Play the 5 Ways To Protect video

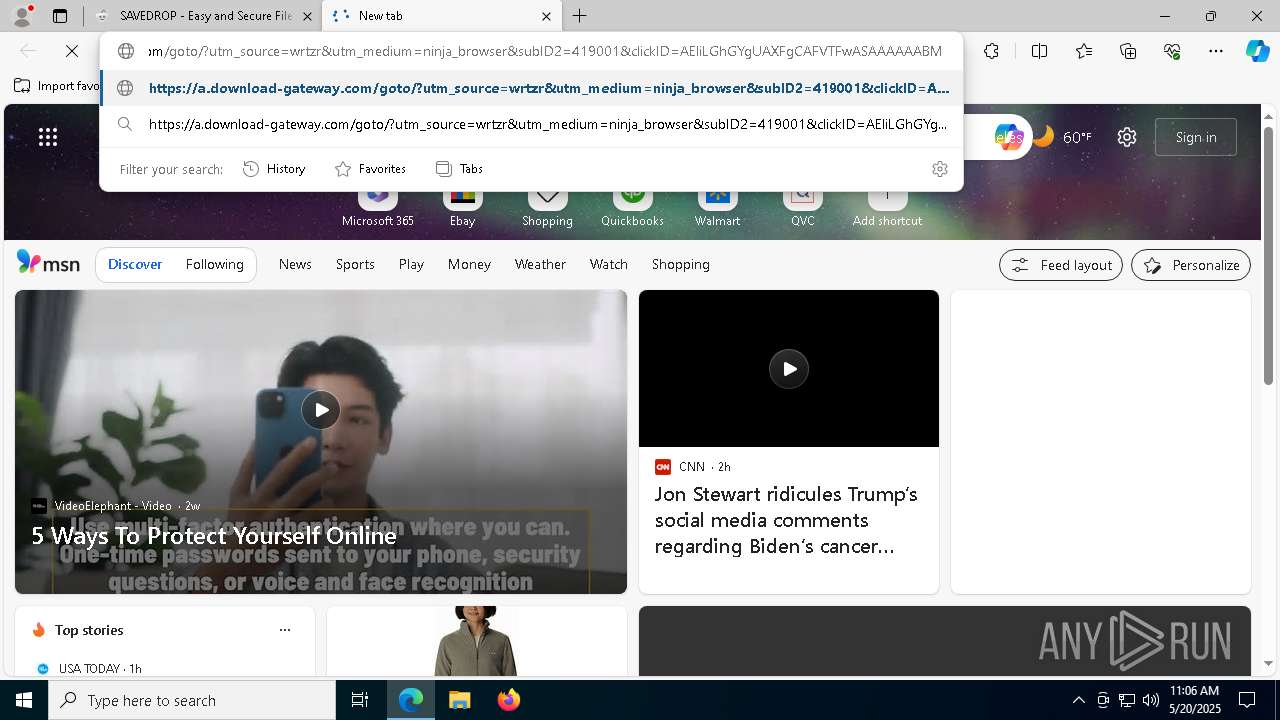tap(321, 410)
